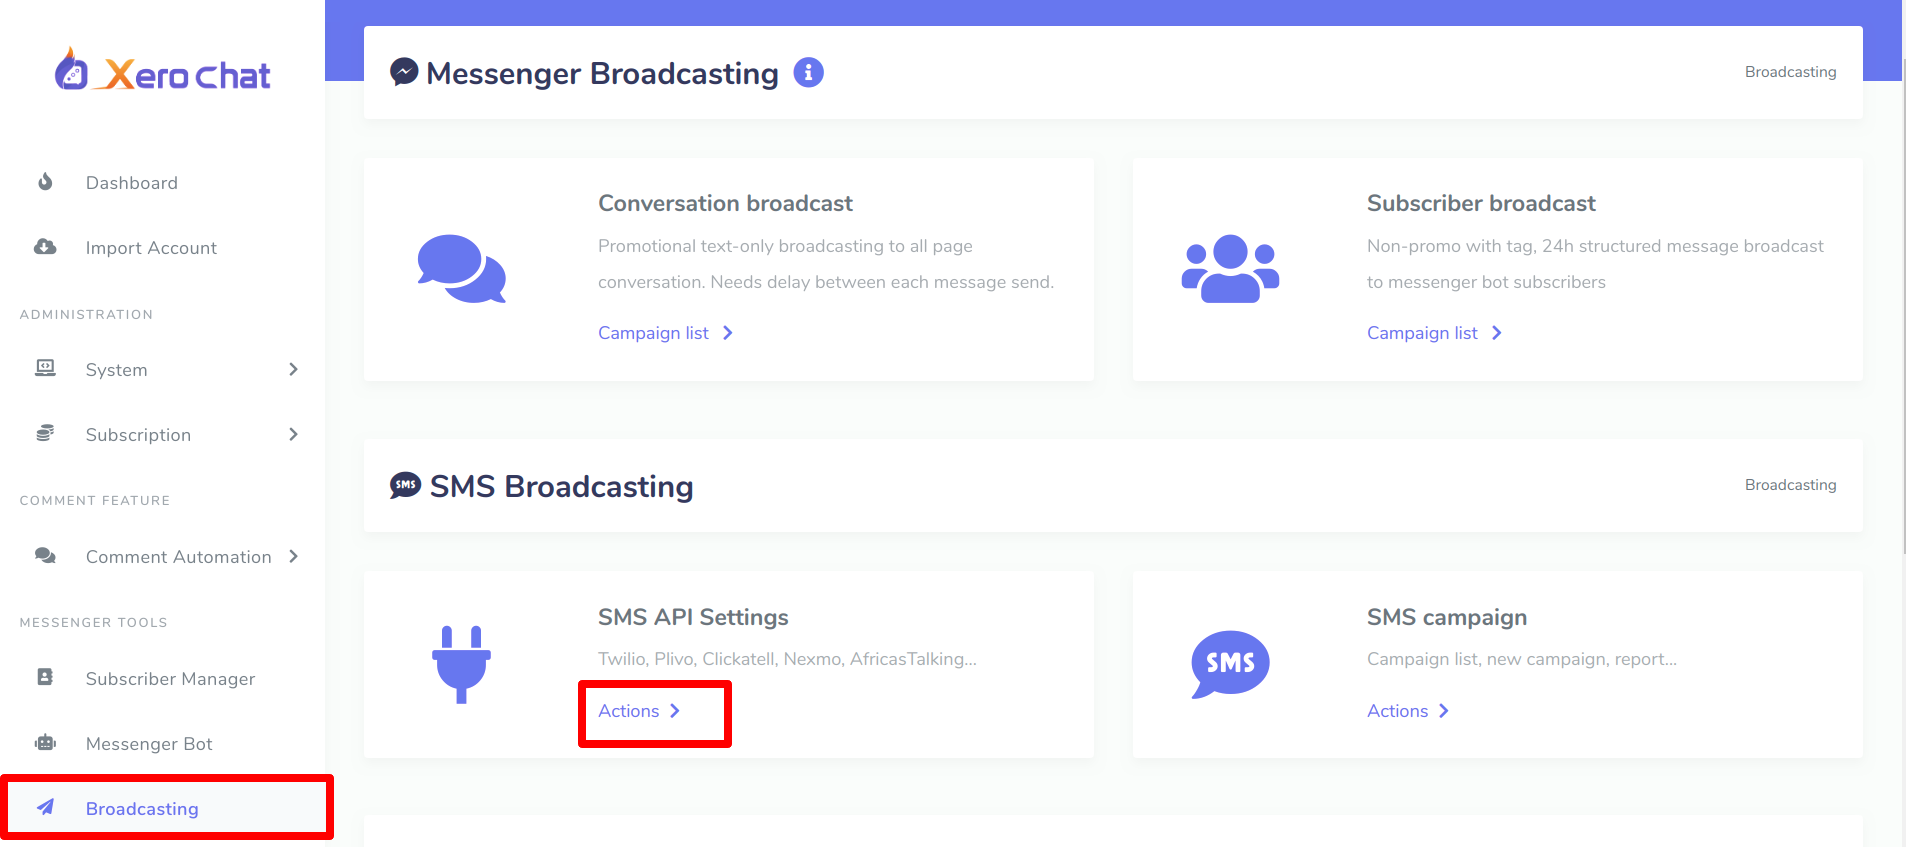Image resolution: width=1906 pixels, height=847 pixels.
Task: Click the Subscriber broadcast people icon
Action: tap(1230, 269)
